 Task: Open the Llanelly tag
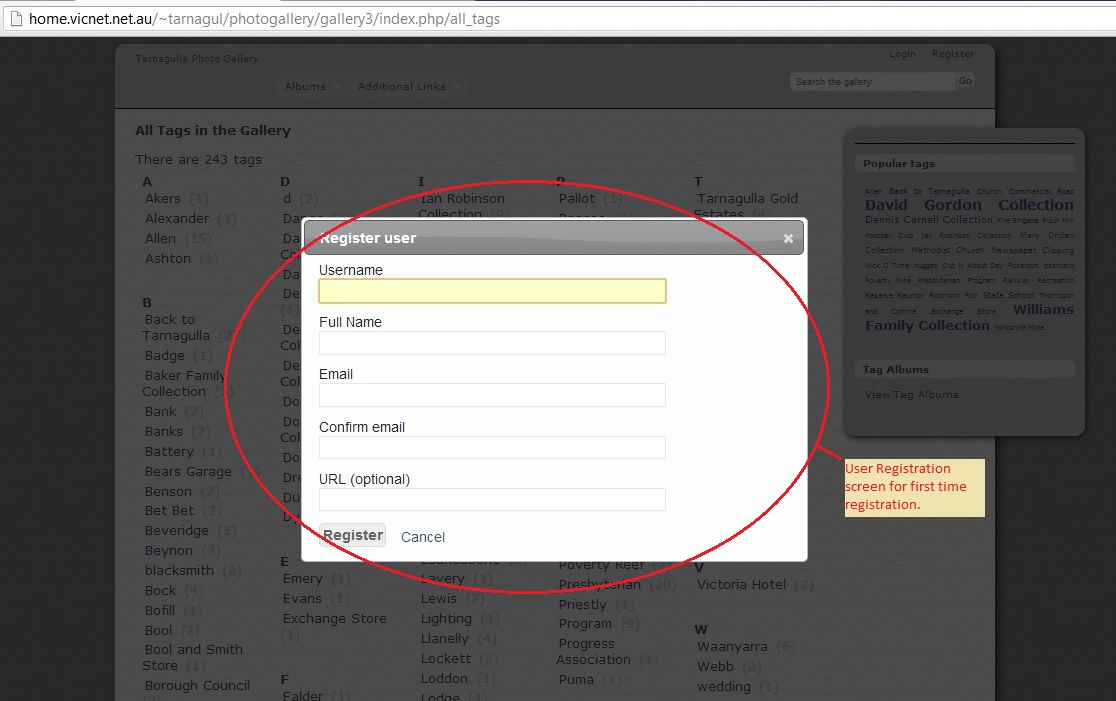point(445,638)
